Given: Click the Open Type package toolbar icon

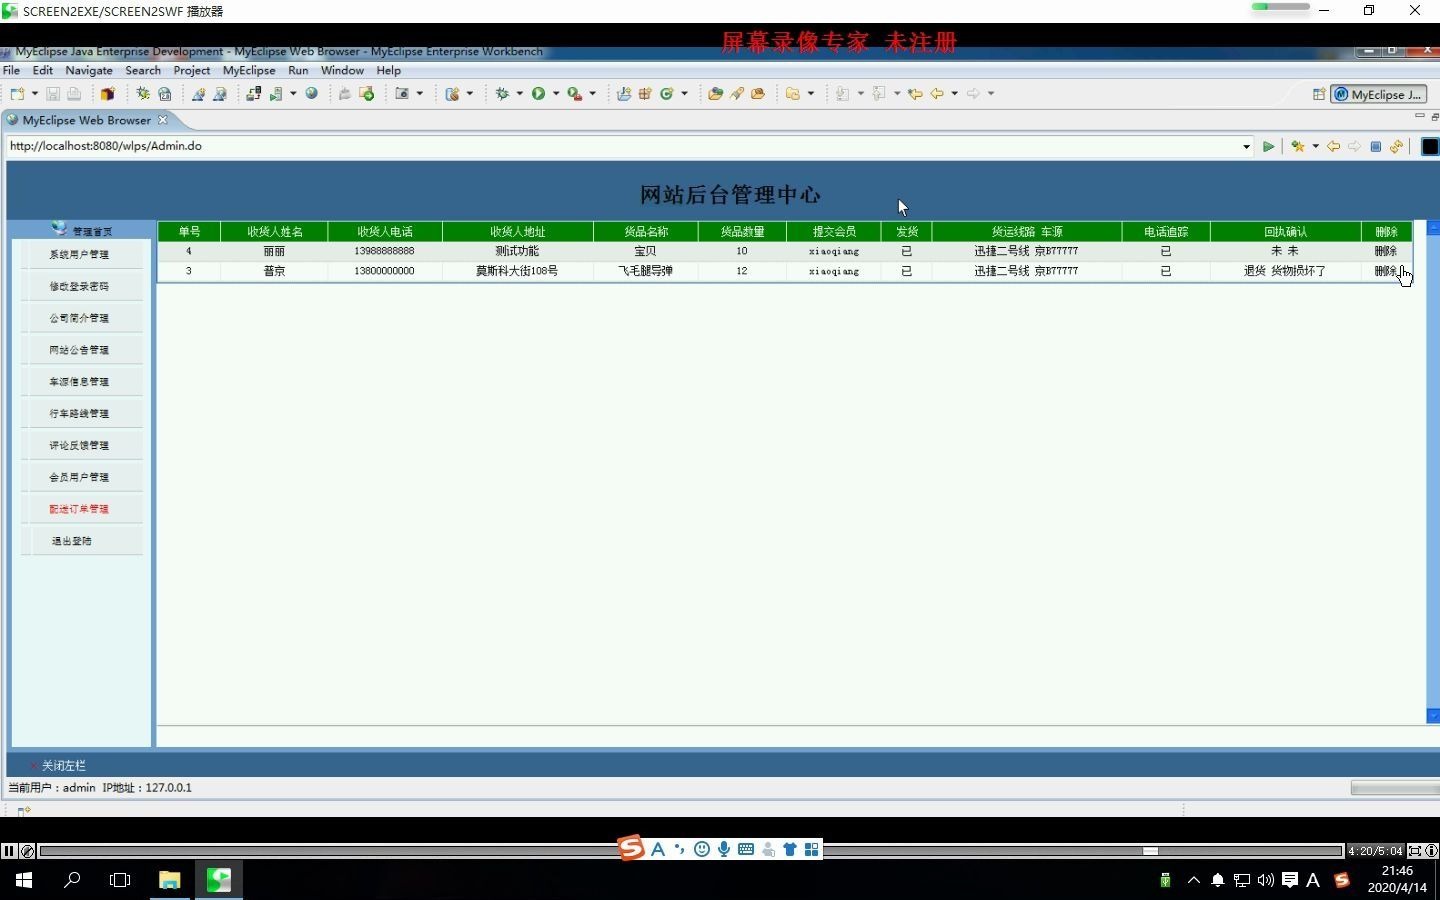Looking at the screenshot, I should (x=715, y=94).
